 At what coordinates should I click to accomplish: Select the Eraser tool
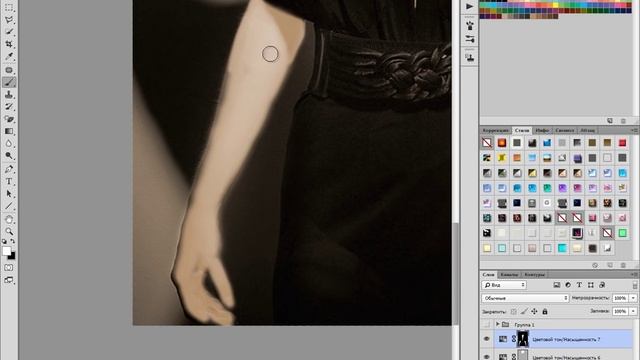9,119
